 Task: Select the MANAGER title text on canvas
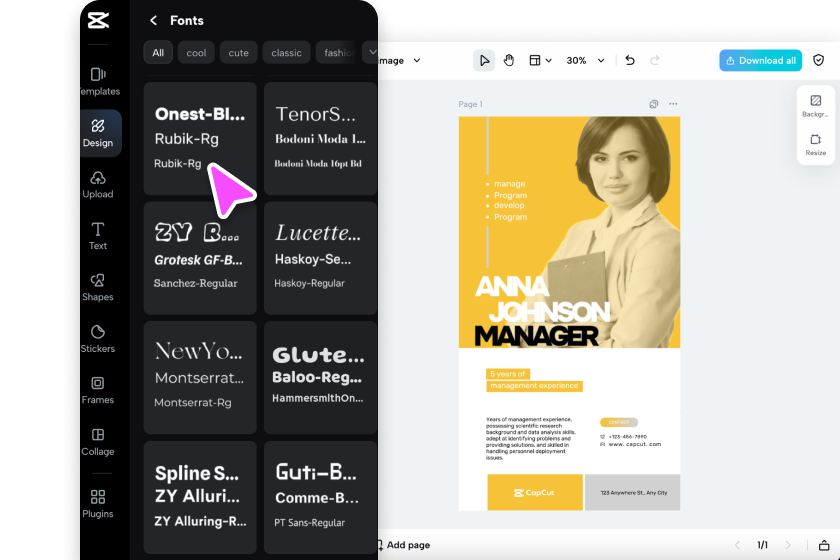point(536,336)
